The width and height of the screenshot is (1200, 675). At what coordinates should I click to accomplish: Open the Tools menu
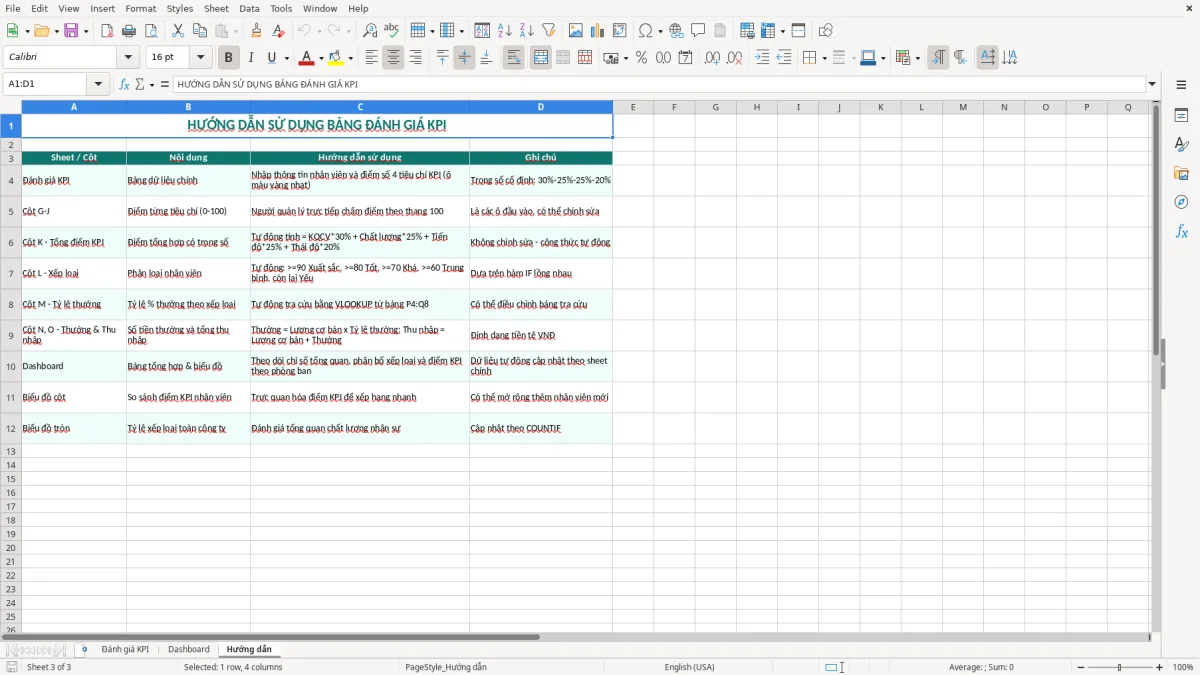coord(281,8)
